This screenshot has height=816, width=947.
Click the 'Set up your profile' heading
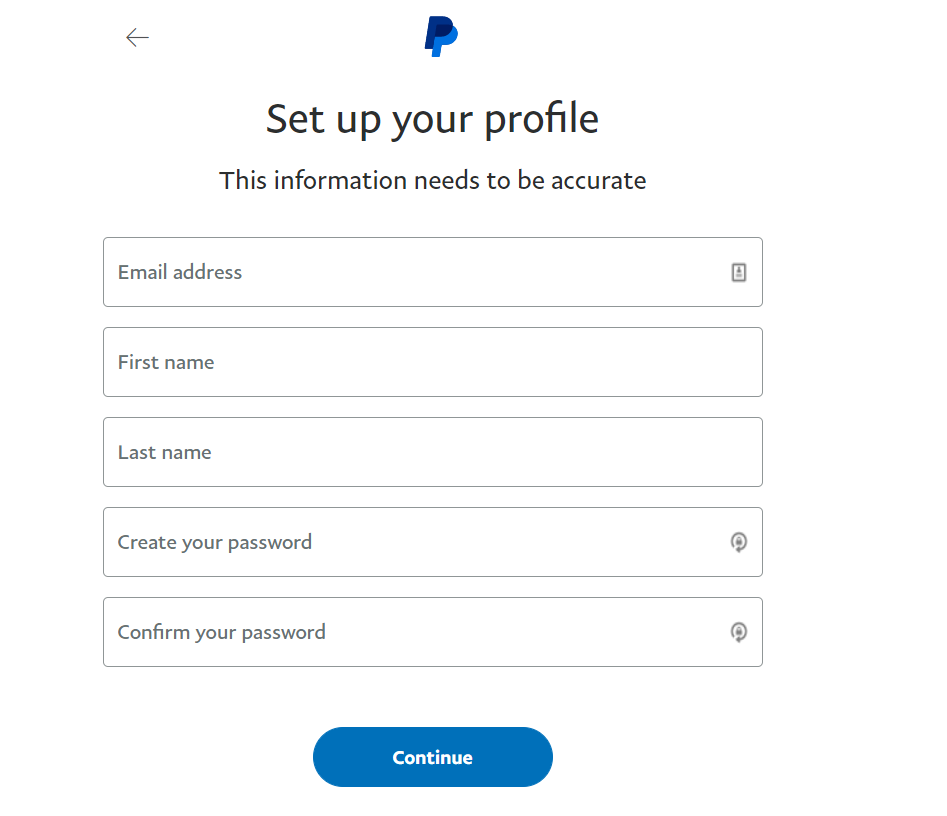(432, 120)
